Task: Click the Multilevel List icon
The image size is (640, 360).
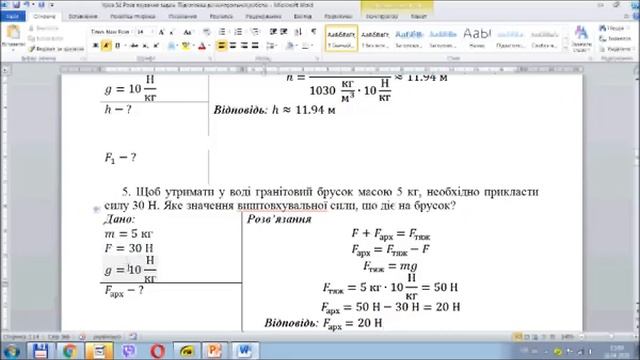Action: coord(255,32)
